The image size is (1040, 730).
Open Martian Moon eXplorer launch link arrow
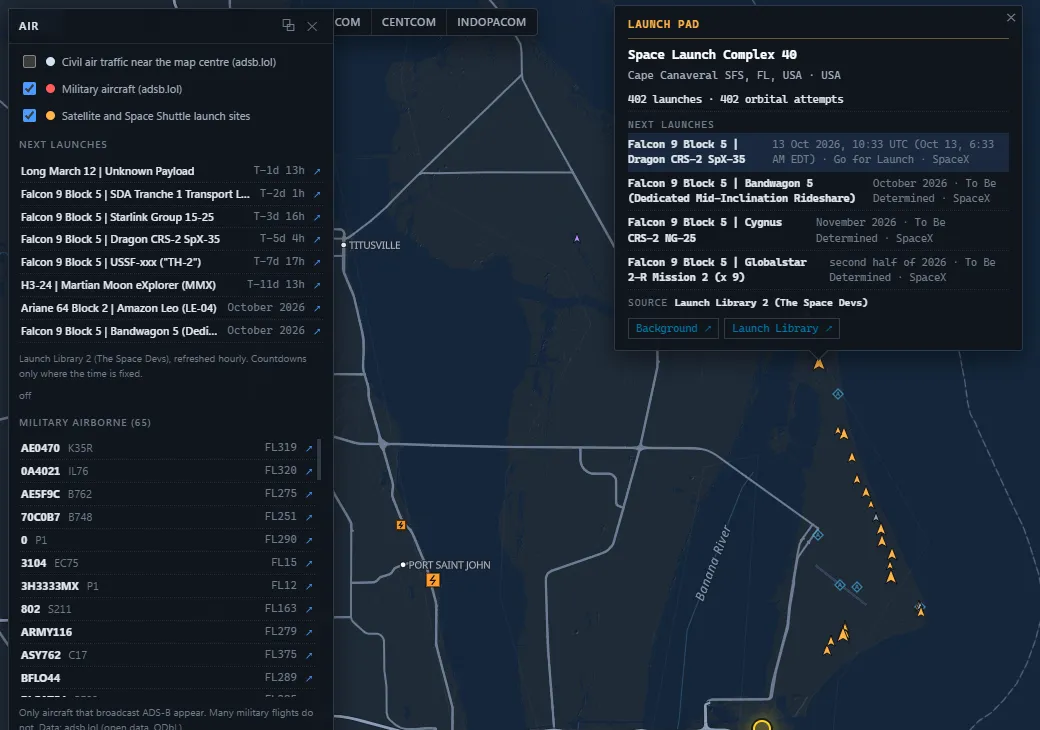pyautogui.click(x=317, y=285)
